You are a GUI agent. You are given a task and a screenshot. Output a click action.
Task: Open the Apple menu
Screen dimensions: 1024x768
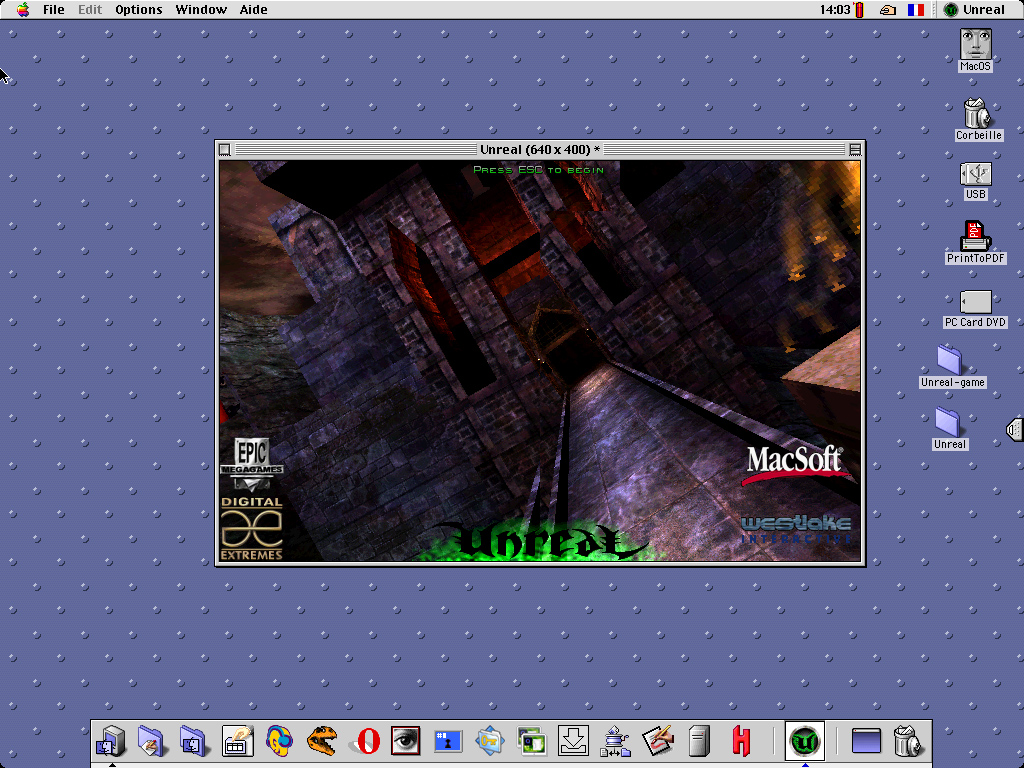point(23,9)
